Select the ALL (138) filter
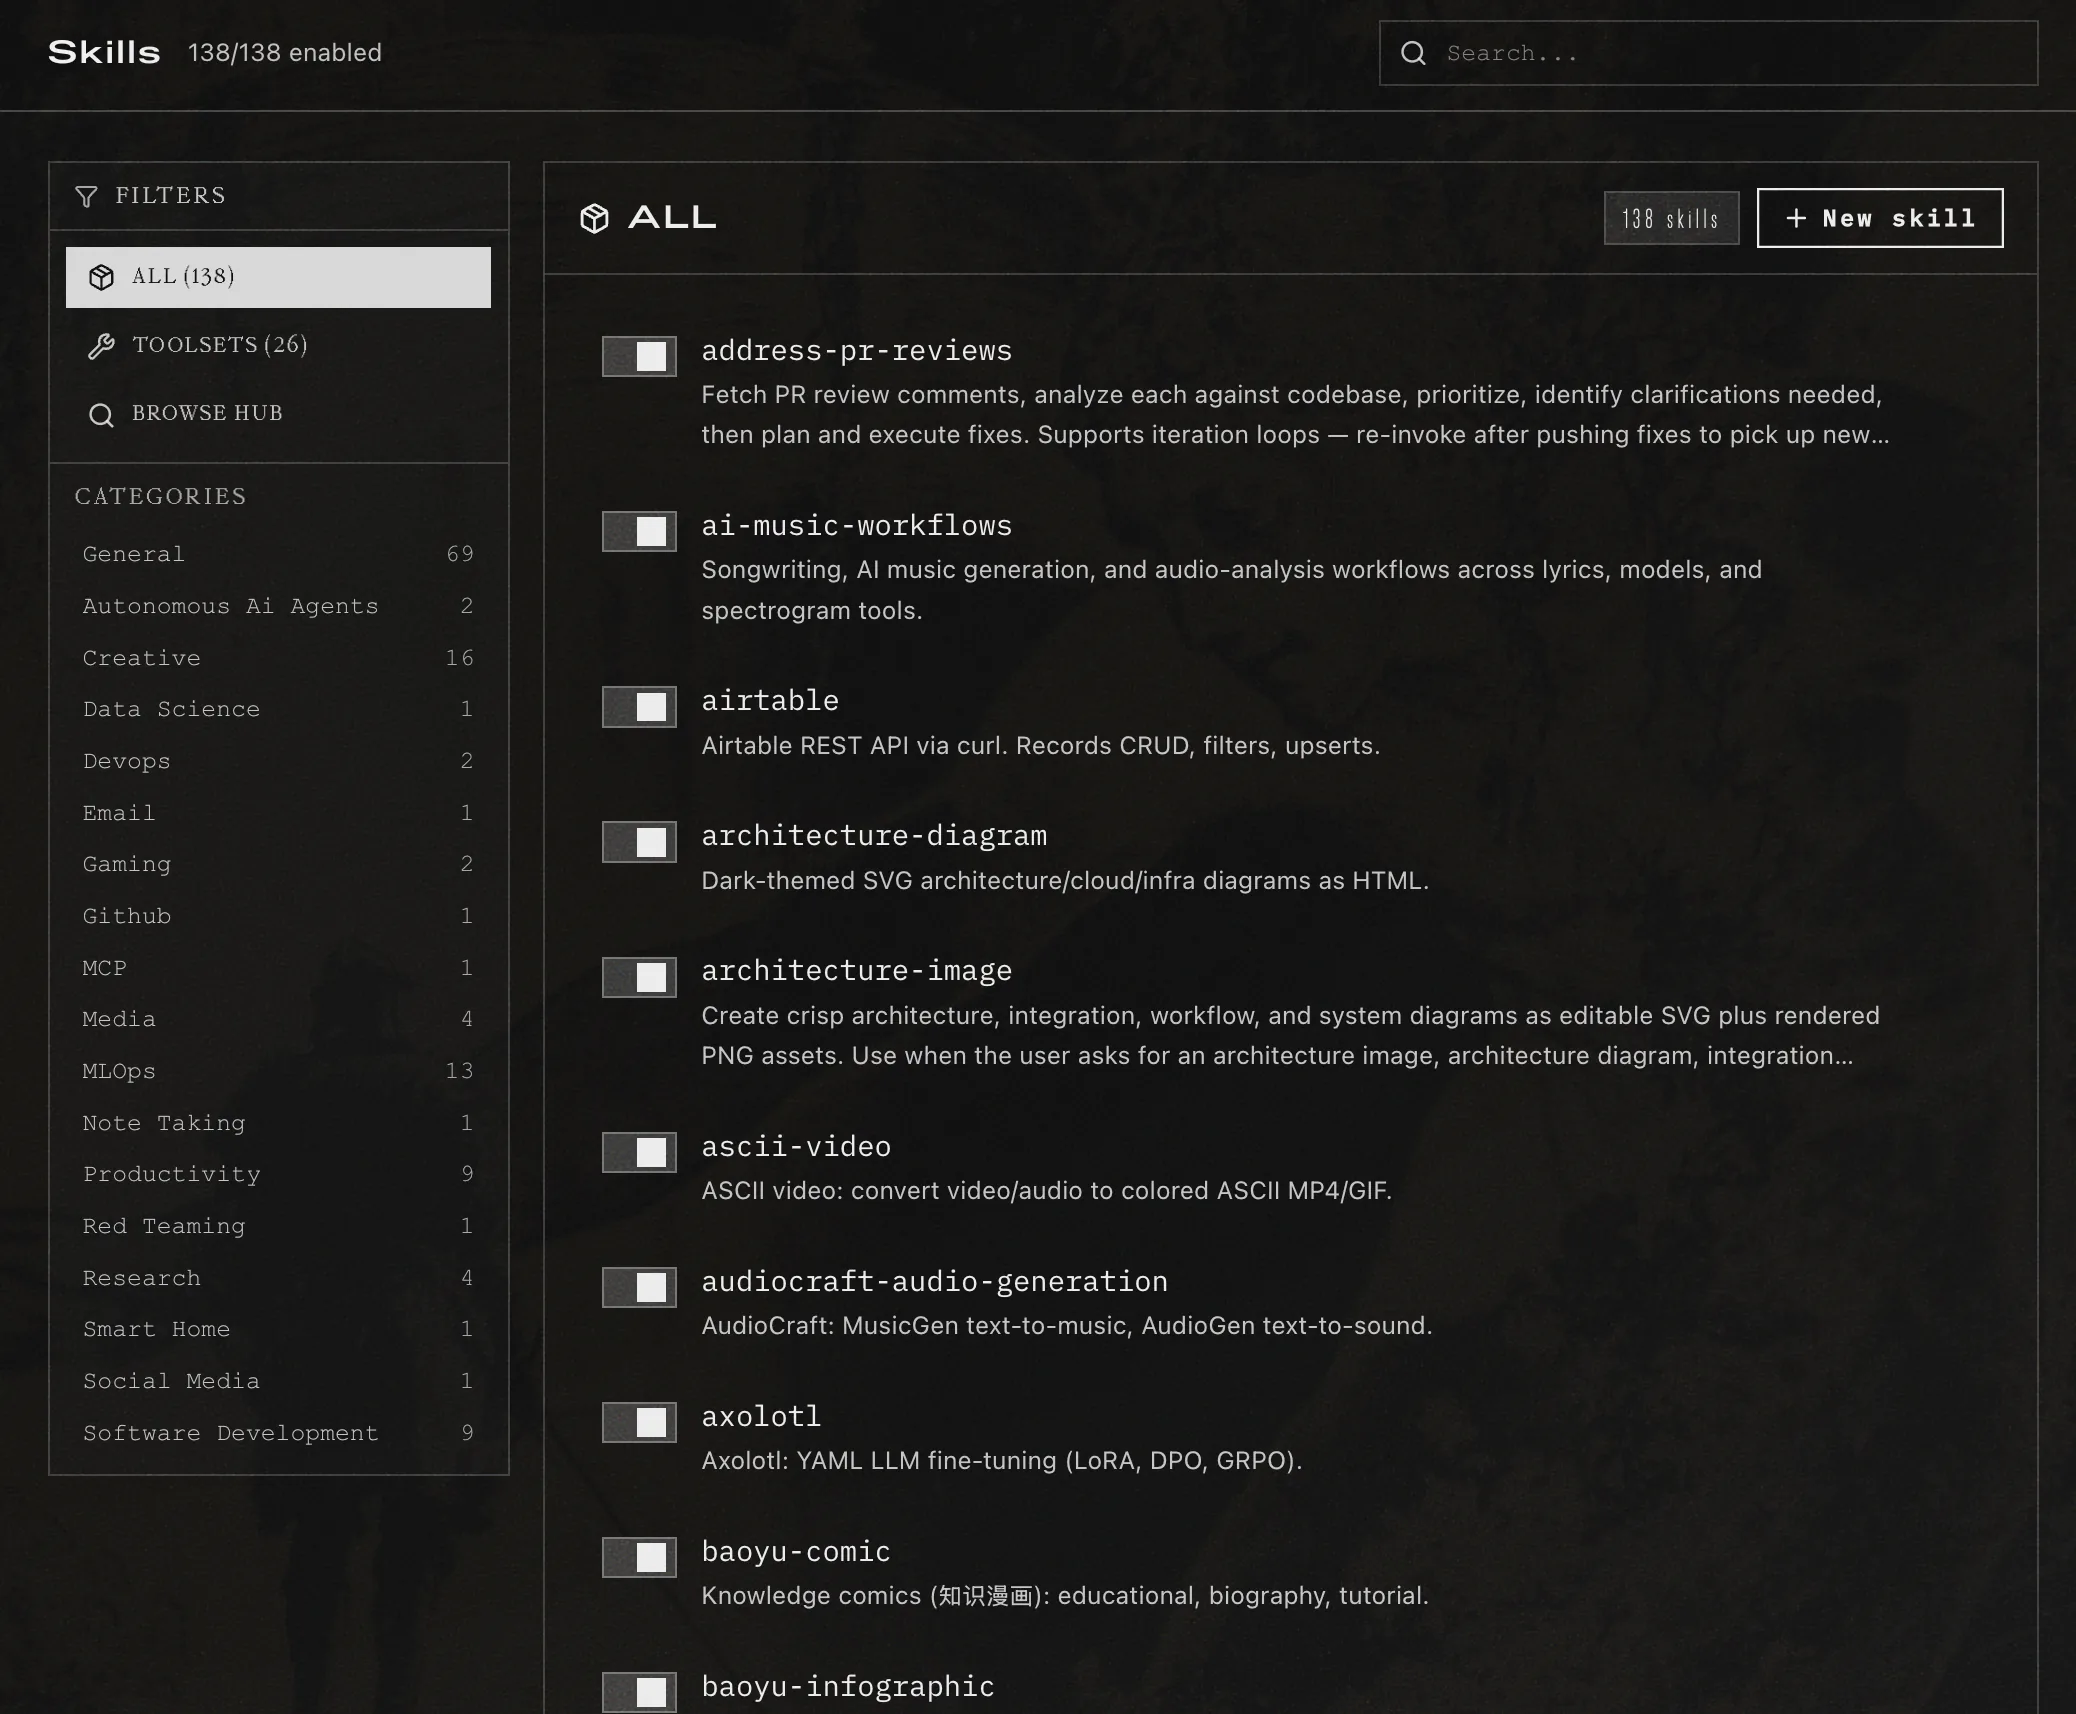 point(278,277)
